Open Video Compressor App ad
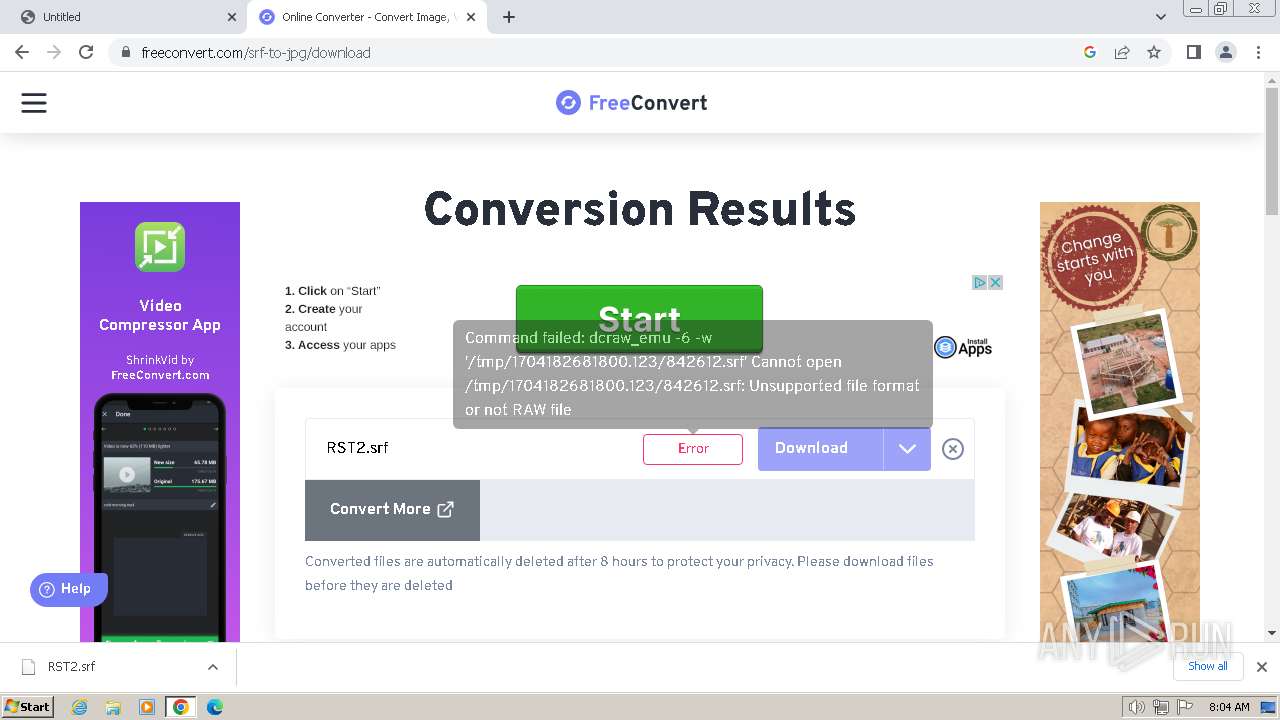1280x720 pixels. coord(160,422)
